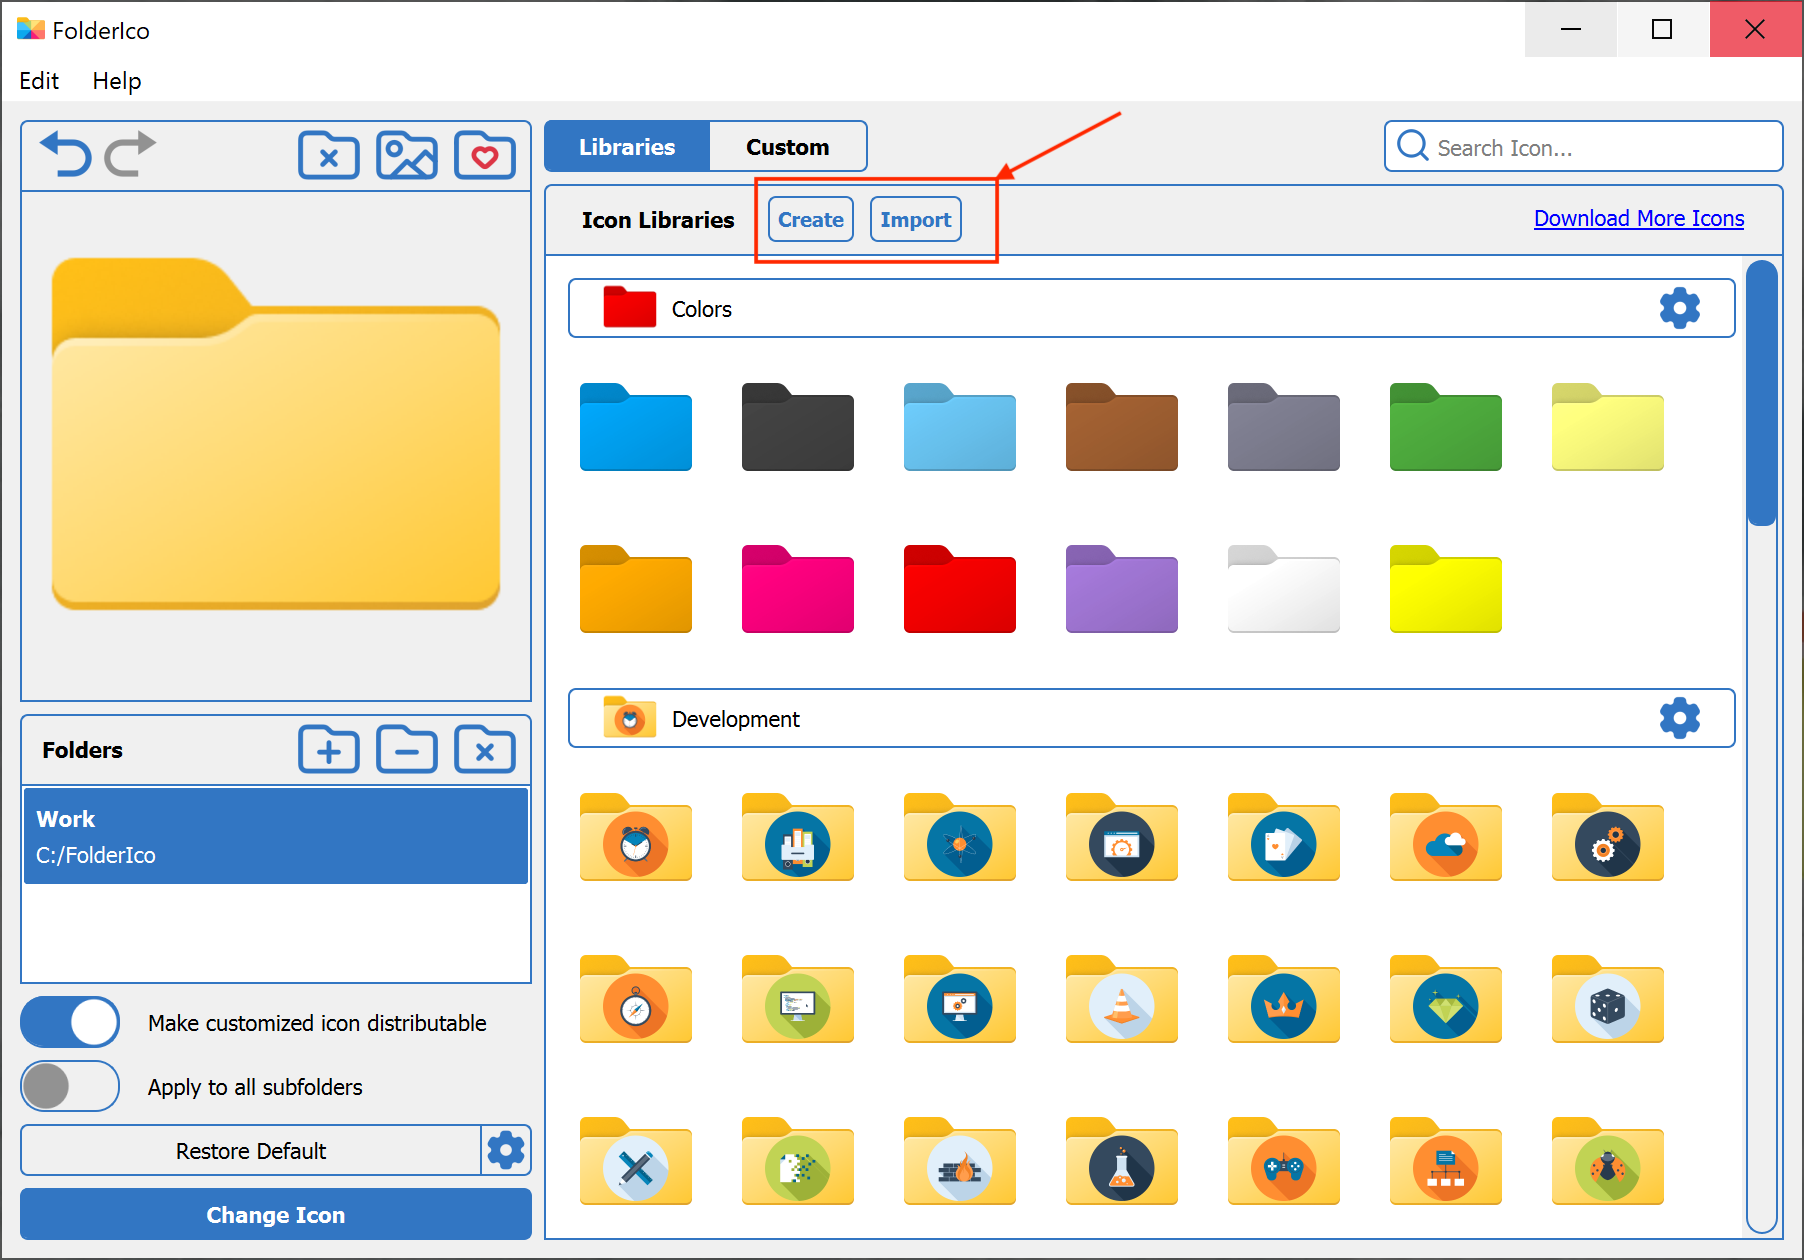Image resolution: width=1804 pixels, height=1260 pixels.
Task: Click the redo arrow icon
Action: point(130,155)
